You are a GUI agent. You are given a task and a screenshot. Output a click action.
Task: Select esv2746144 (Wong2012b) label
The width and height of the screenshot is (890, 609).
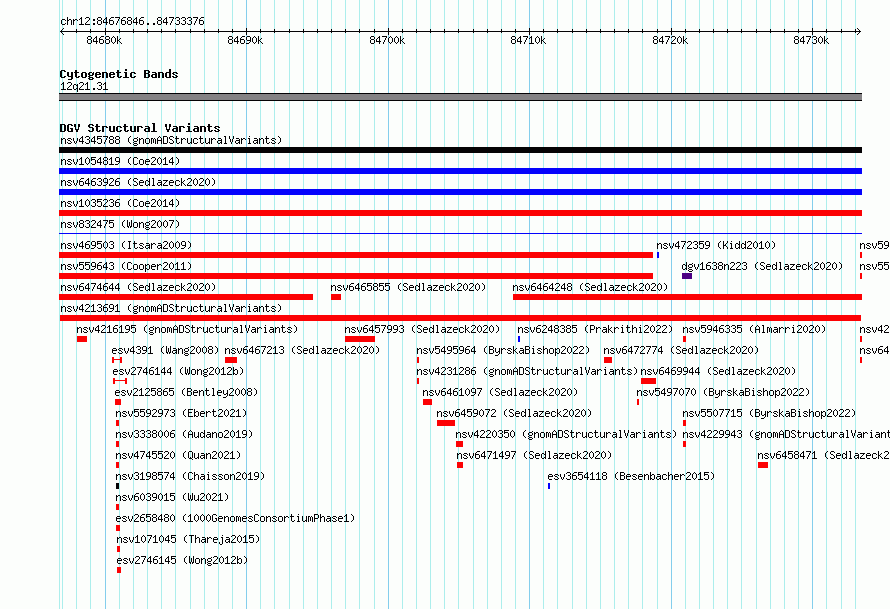178,371
